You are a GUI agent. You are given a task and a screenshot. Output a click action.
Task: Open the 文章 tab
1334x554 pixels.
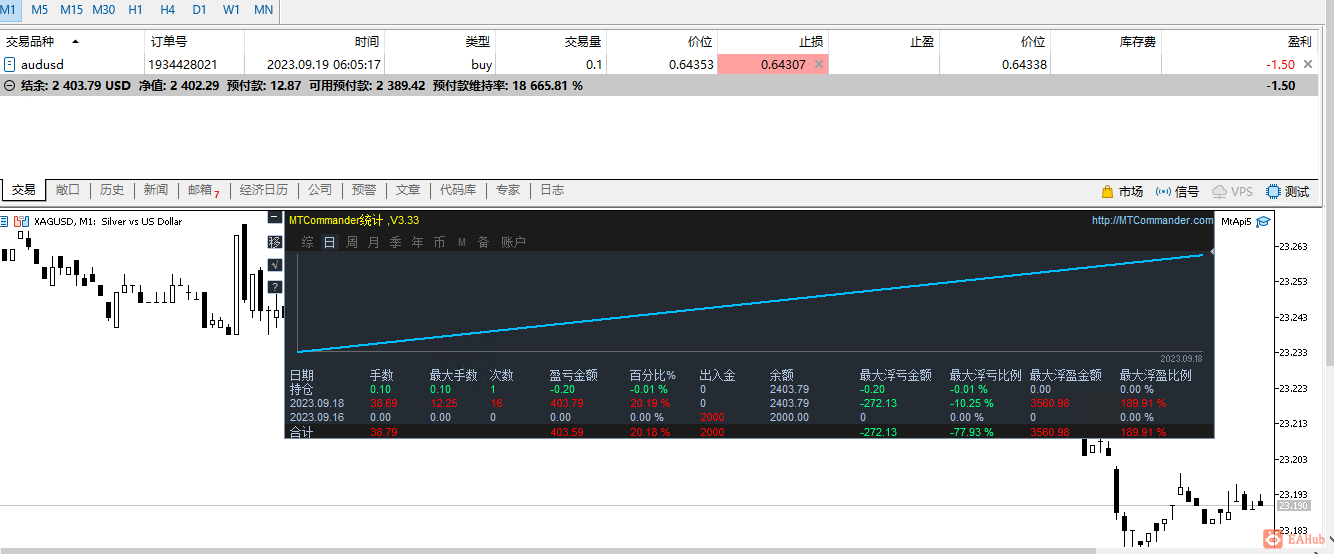[408, 190]
